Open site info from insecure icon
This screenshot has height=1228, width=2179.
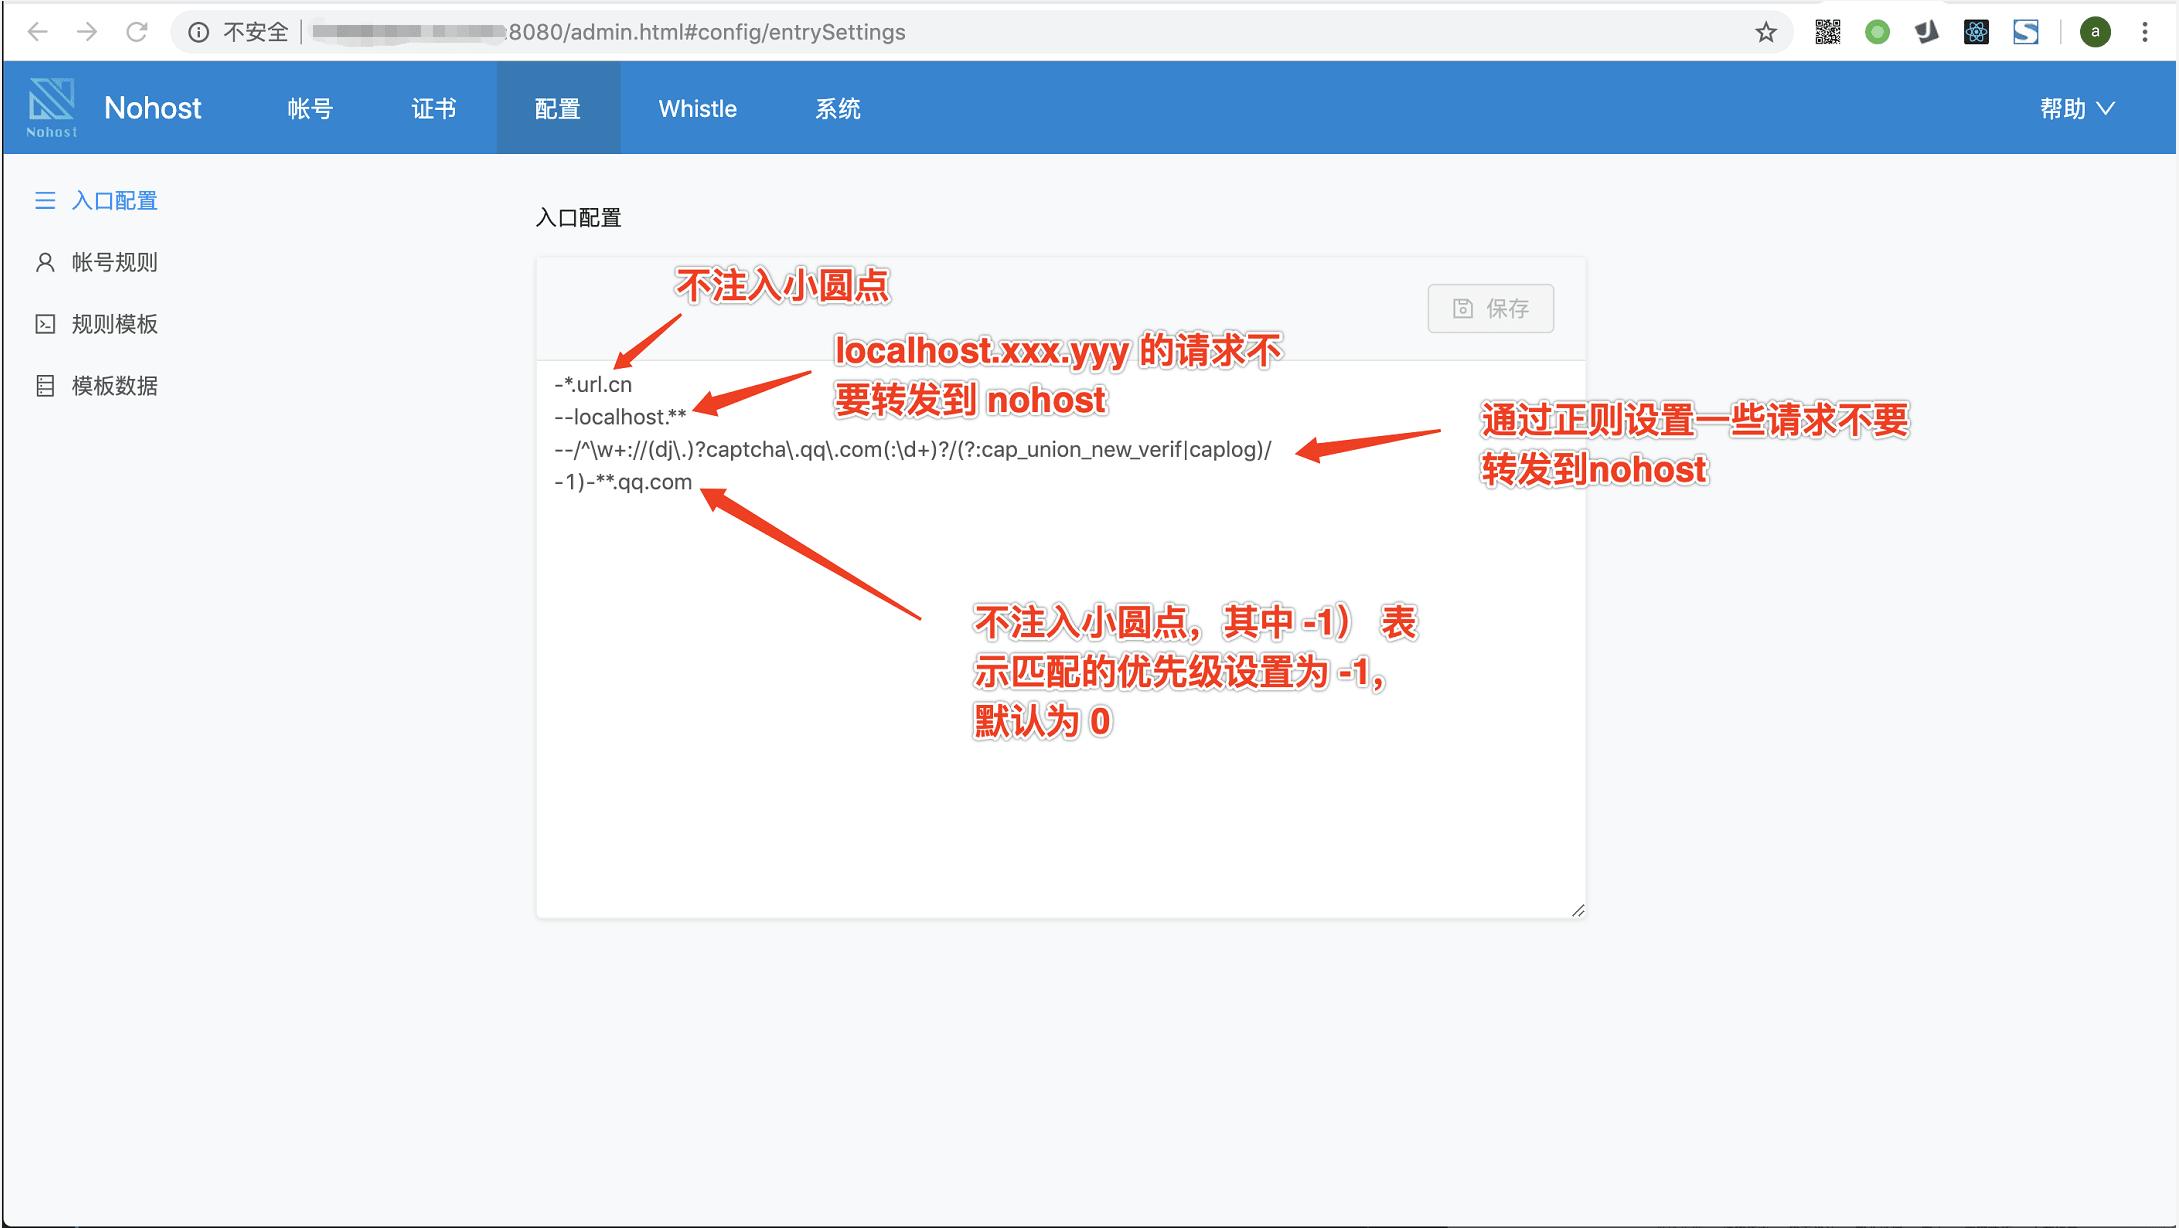point(199,32)
